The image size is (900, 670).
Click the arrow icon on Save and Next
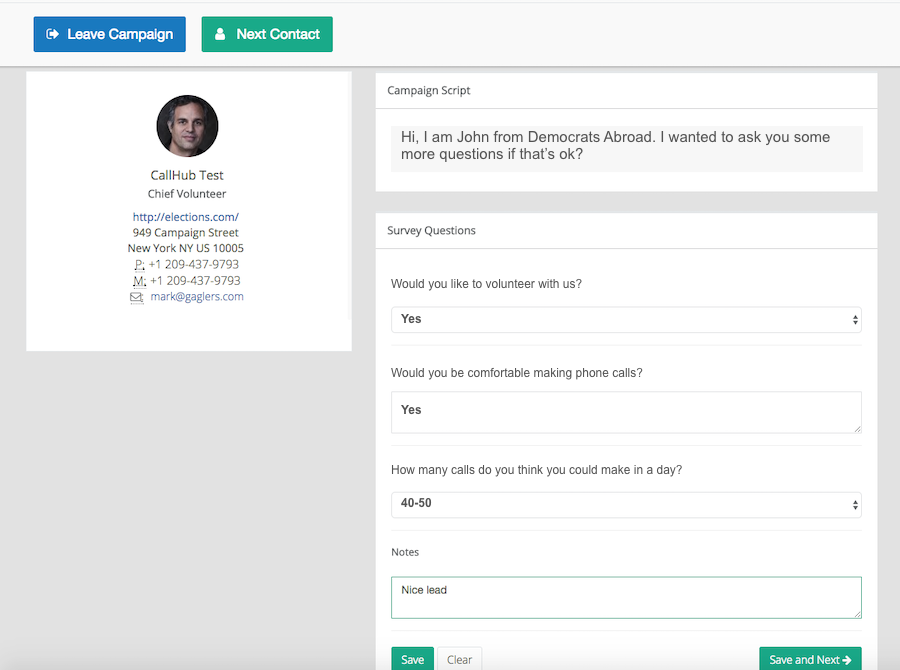click(847, 660)
